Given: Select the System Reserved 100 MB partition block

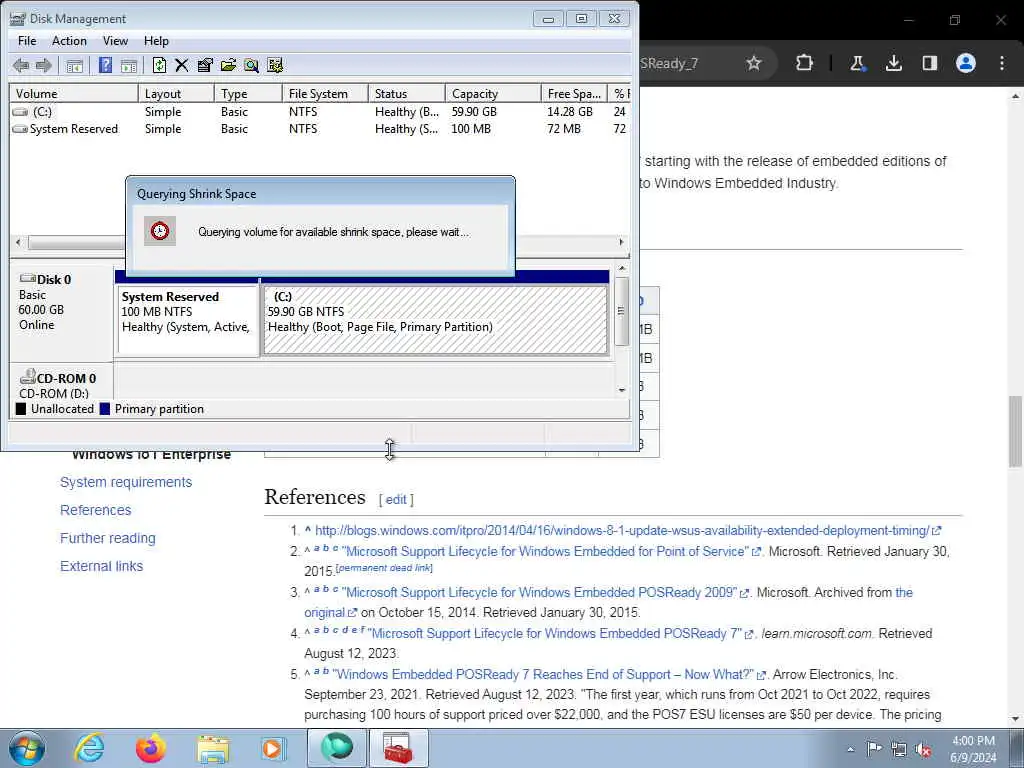Looking at the screenshot, I should [187, 320].
